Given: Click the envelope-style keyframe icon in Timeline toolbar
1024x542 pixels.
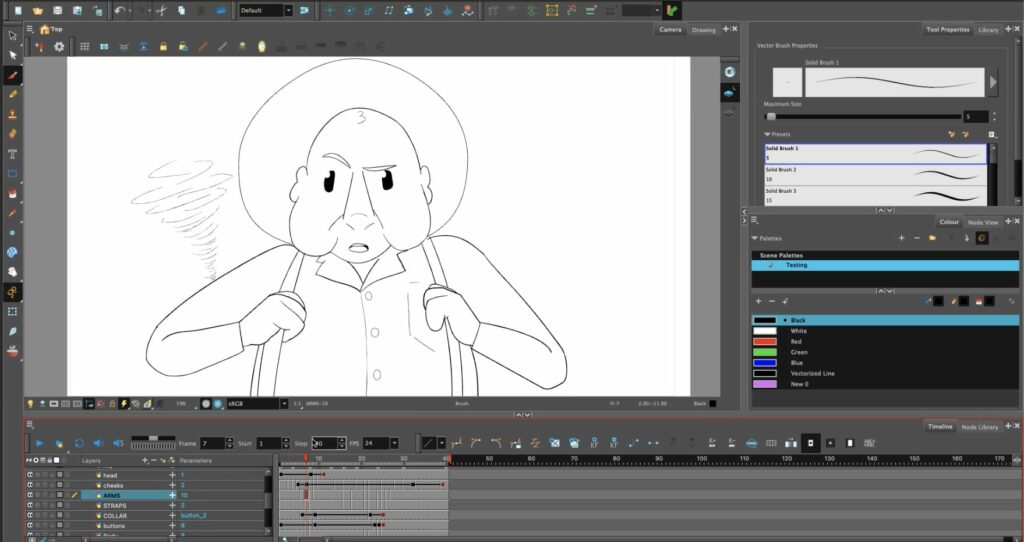Looking at the screenshot, I should pos(554,443).
